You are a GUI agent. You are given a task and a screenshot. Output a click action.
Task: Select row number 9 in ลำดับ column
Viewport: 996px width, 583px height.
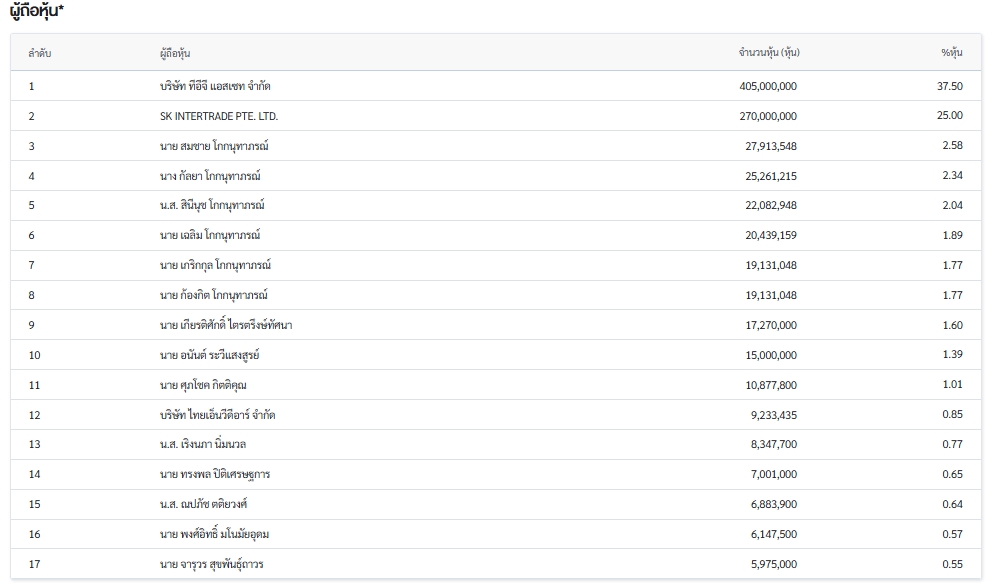click(x=32, y=325)
